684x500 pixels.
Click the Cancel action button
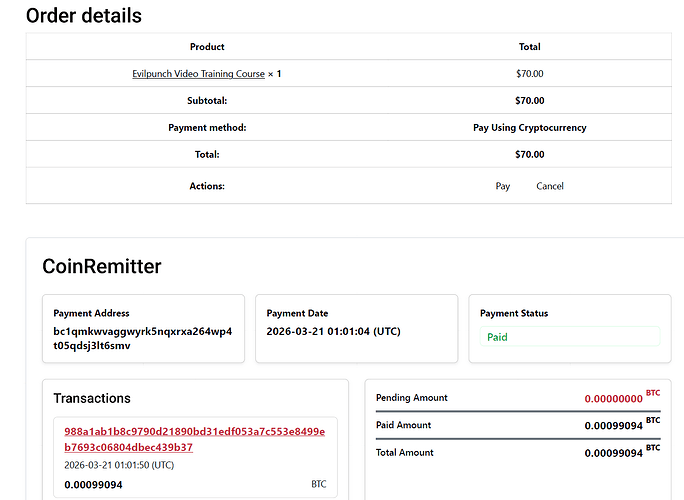550,186
